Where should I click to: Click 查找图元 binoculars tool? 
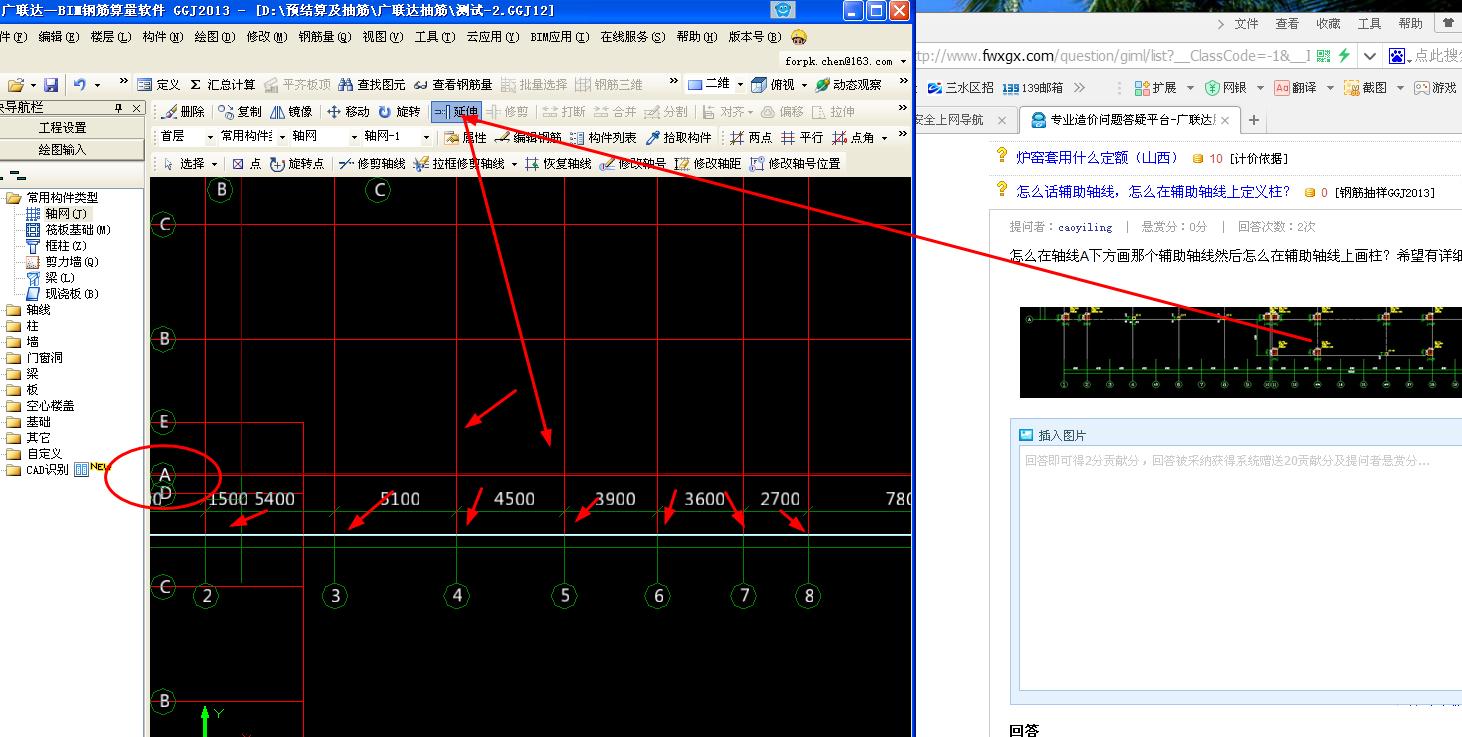372,85
